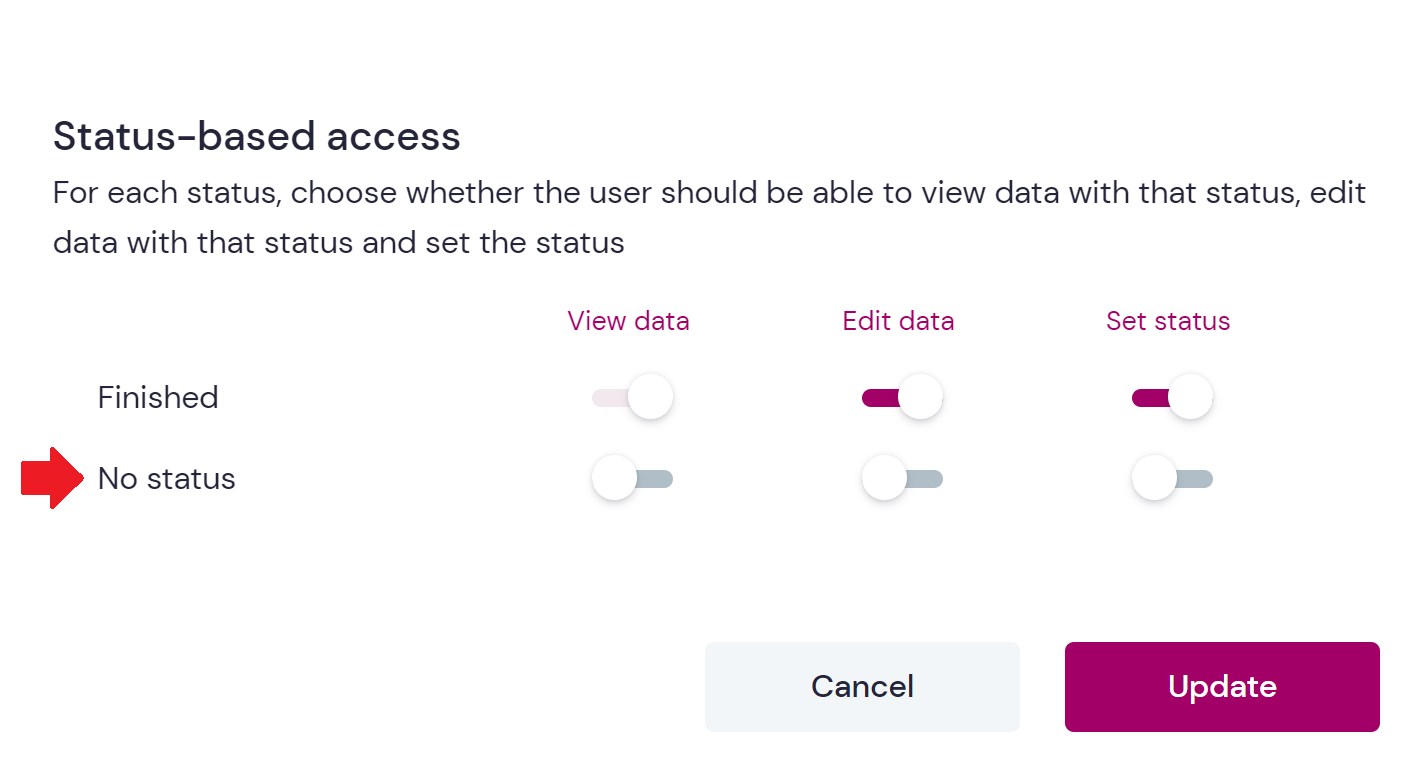The height and width of the screenshot is (763, 1416).
Task: Enable View data for No status
Action: tap(632, 479)
